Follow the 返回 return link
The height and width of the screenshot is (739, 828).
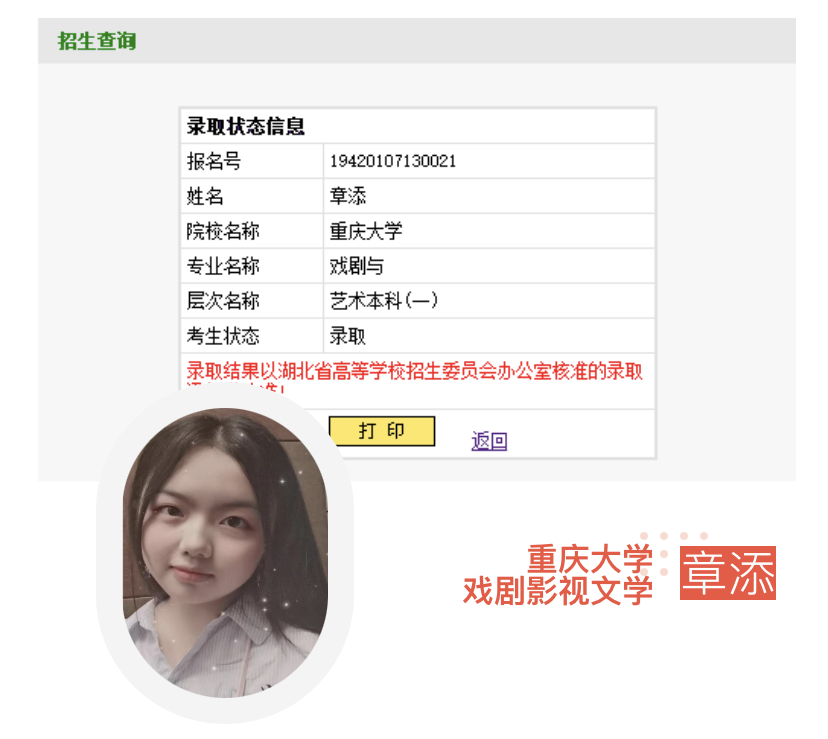[489, 441]
